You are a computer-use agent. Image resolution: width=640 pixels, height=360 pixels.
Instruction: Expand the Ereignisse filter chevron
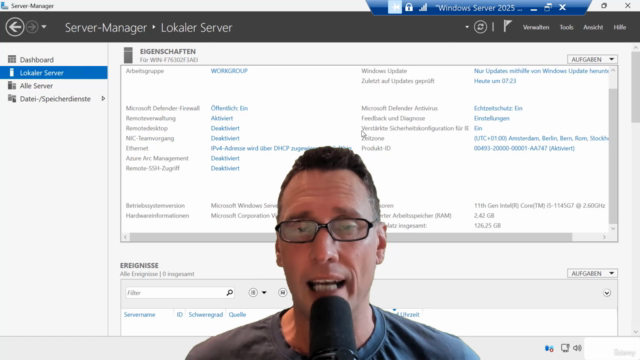(607, 293)
